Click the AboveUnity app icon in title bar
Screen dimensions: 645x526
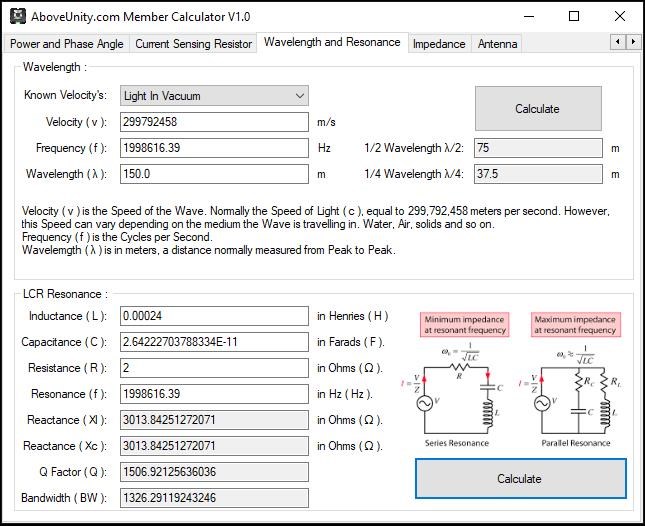tap(18, 16)
